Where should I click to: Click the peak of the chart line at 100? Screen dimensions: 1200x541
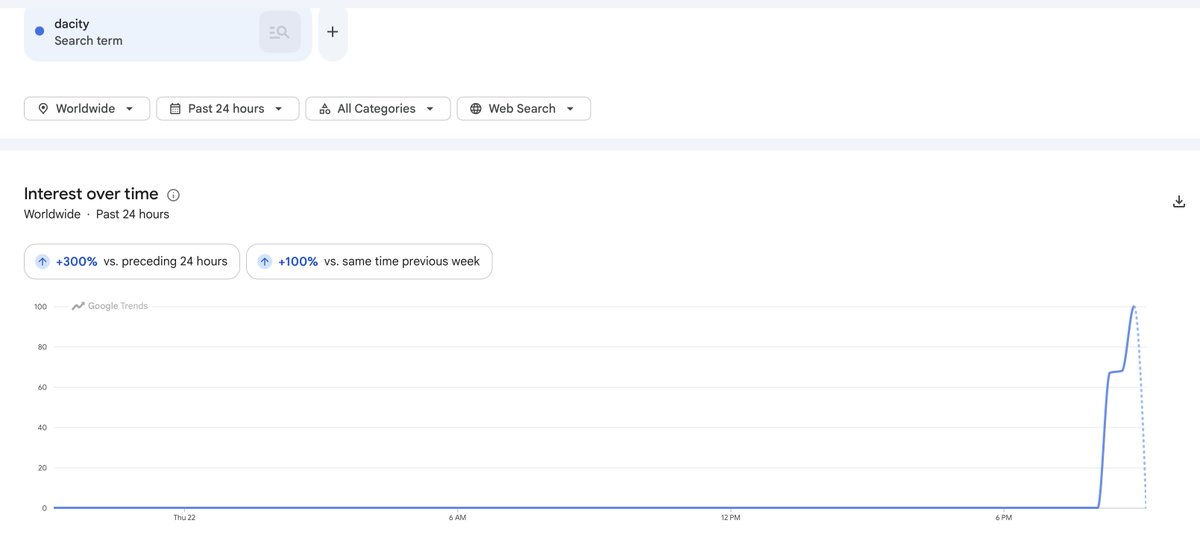point(1134,307)
